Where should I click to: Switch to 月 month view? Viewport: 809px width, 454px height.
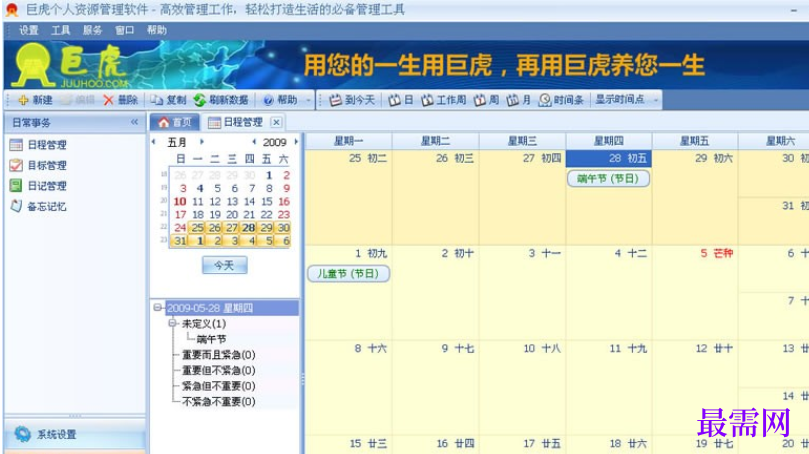[519, 100]
